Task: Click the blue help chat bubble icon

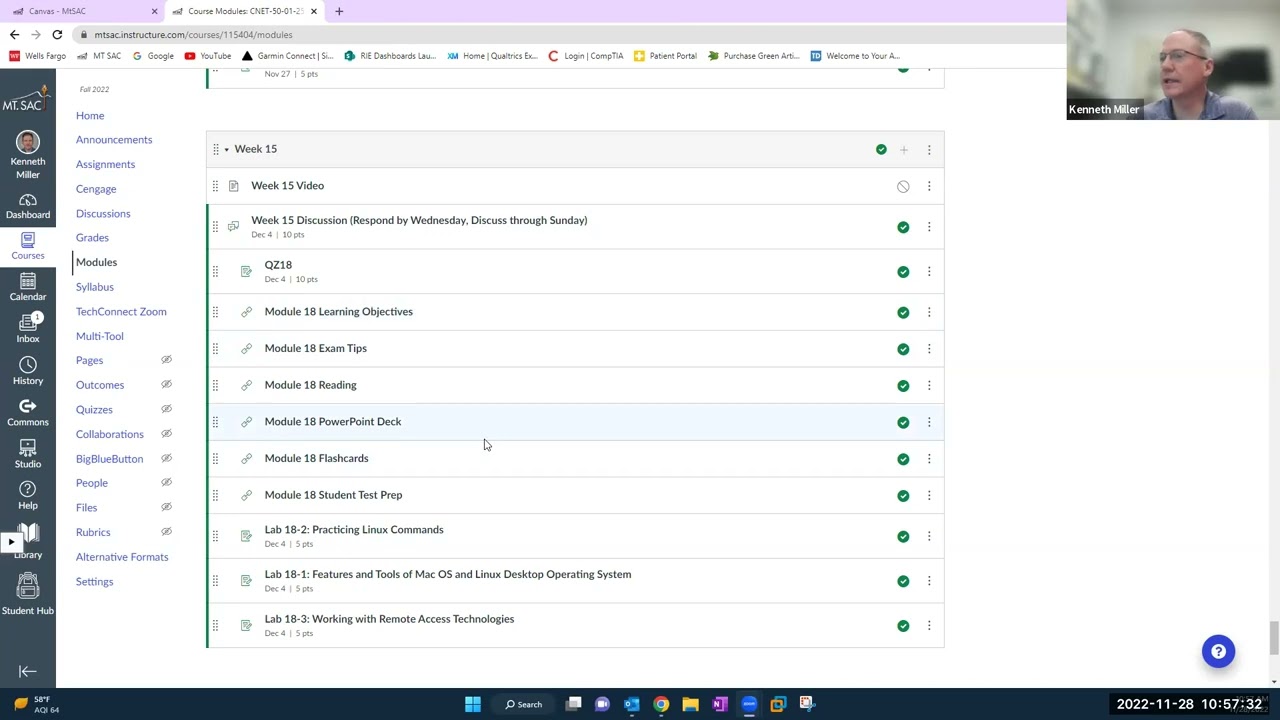Action: tap(1218, 652)
